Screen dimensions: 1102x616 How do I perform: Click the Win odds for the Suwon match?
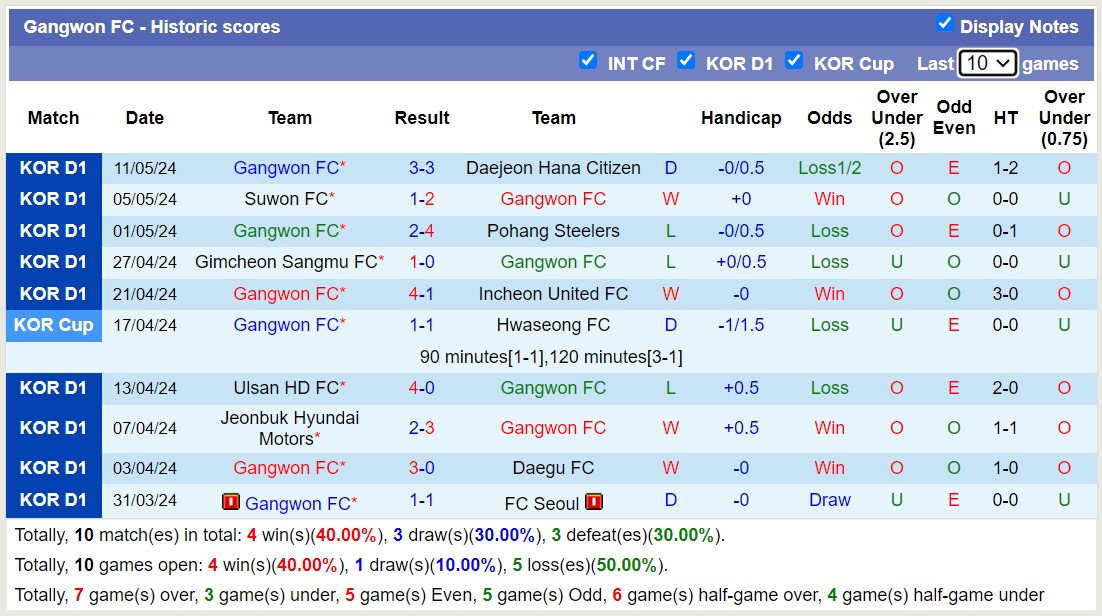(x=829, y=198)
